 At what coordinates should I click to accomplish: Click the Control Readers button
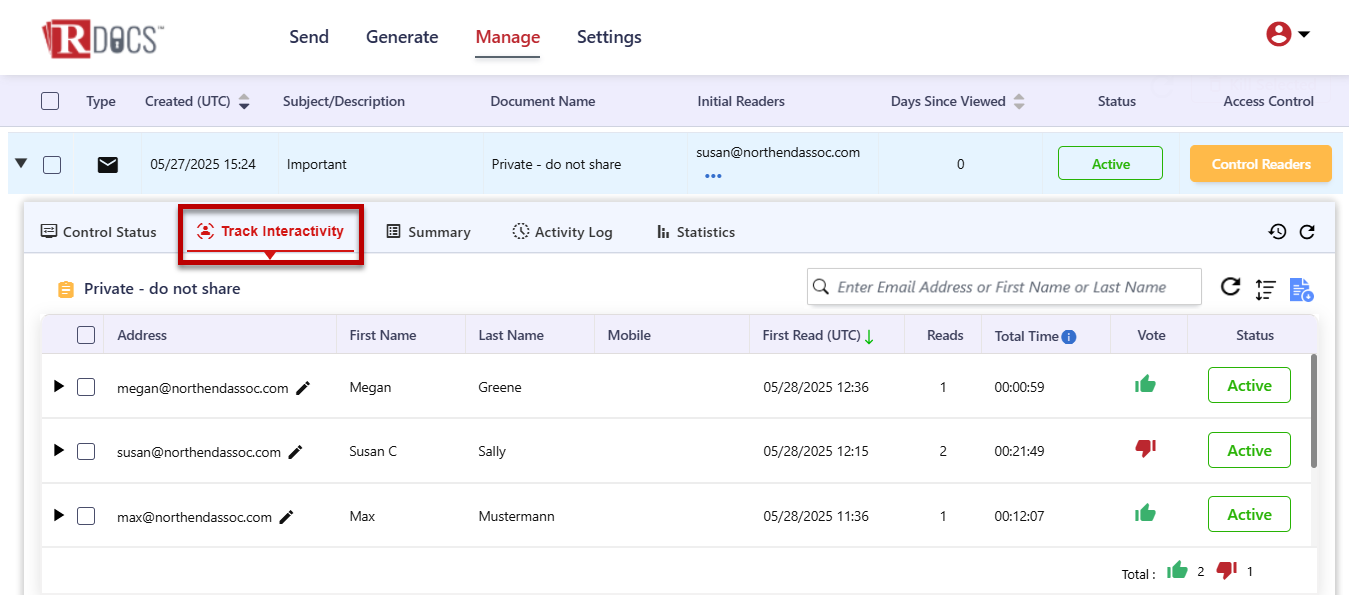(1260, 164)
